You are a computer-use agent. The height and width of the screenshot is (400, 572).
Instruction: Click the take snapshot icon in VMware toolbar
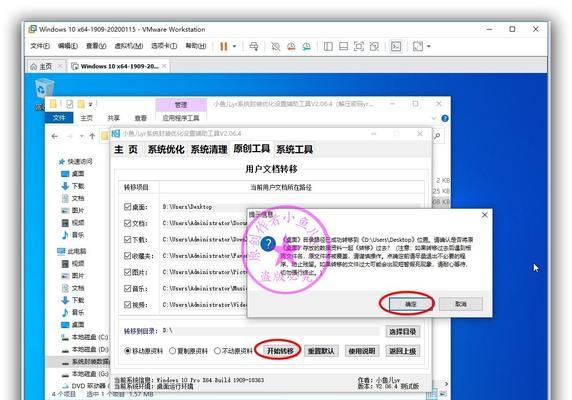coord(275,46)
